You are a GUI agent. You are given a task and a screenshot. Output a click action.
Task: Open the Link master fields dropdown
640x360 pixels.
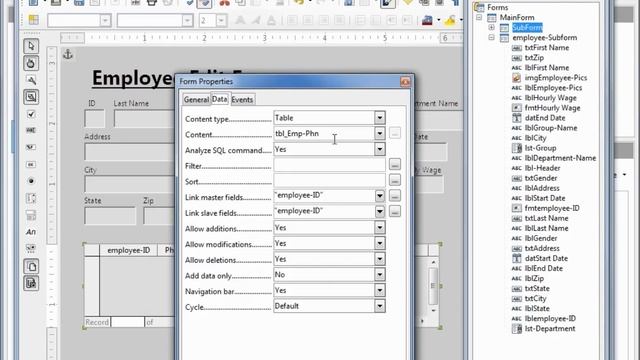click(x=380, y=196)
